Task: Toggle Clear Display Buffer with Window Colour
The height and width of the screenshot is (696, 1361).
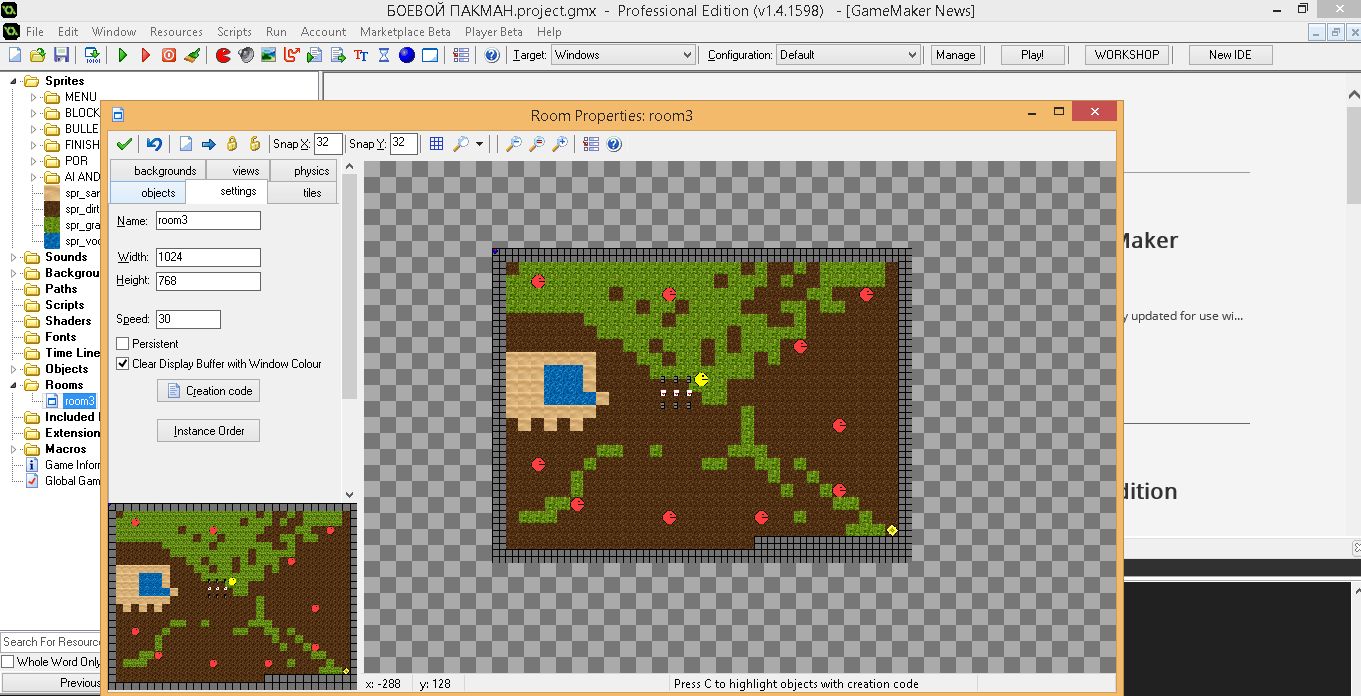Action: (x=123, y=364)
